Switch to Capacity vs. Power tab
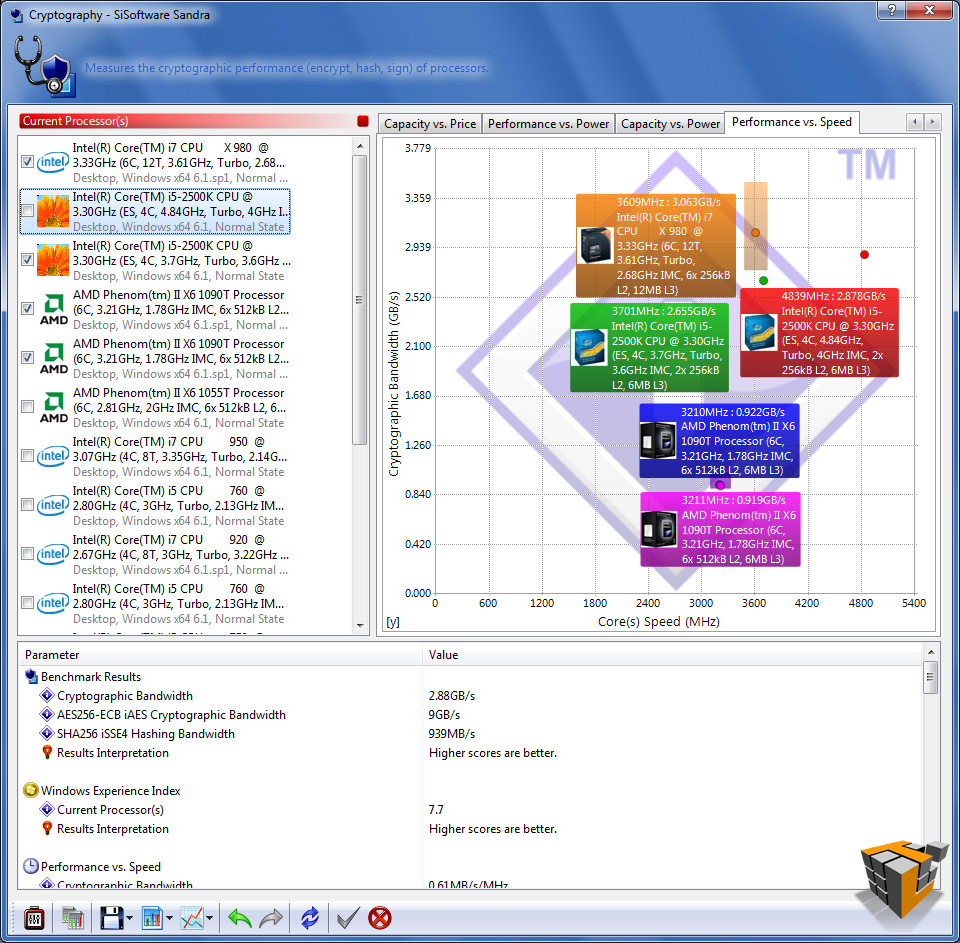Image resolution: width=960 pixels, height=943 pixels. pyautogui.click(x=670, y=124)
